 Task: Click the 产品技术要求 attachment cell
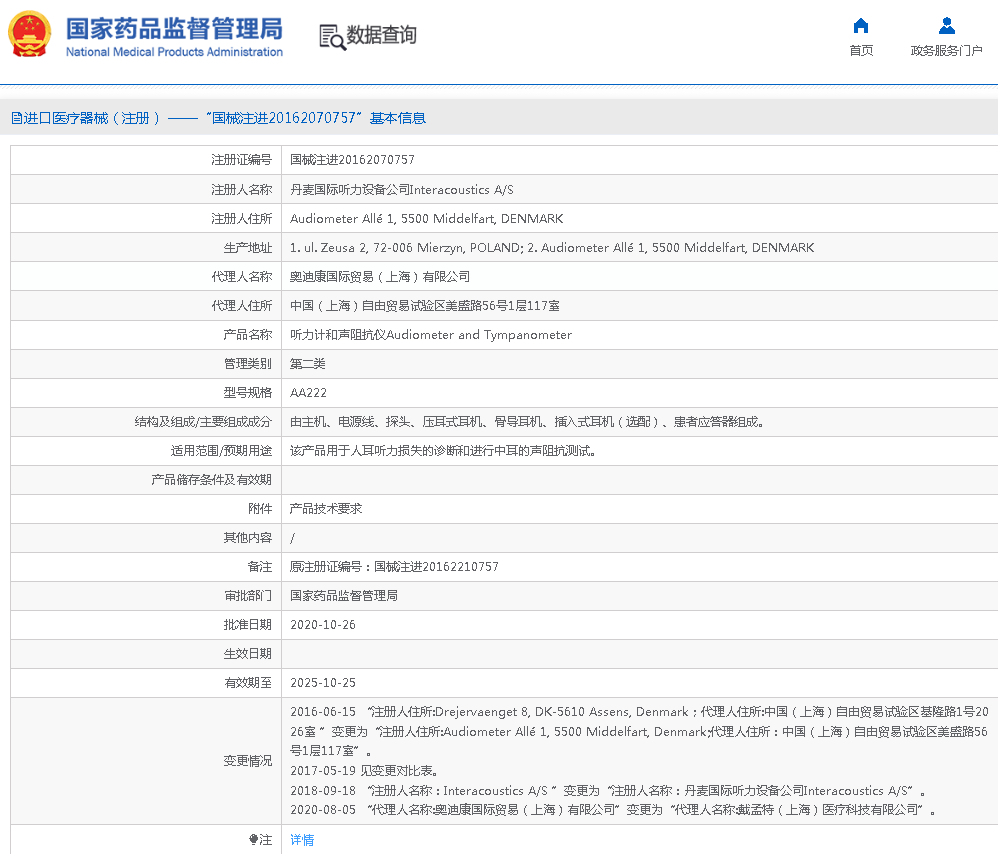click(x=326, y=509)
